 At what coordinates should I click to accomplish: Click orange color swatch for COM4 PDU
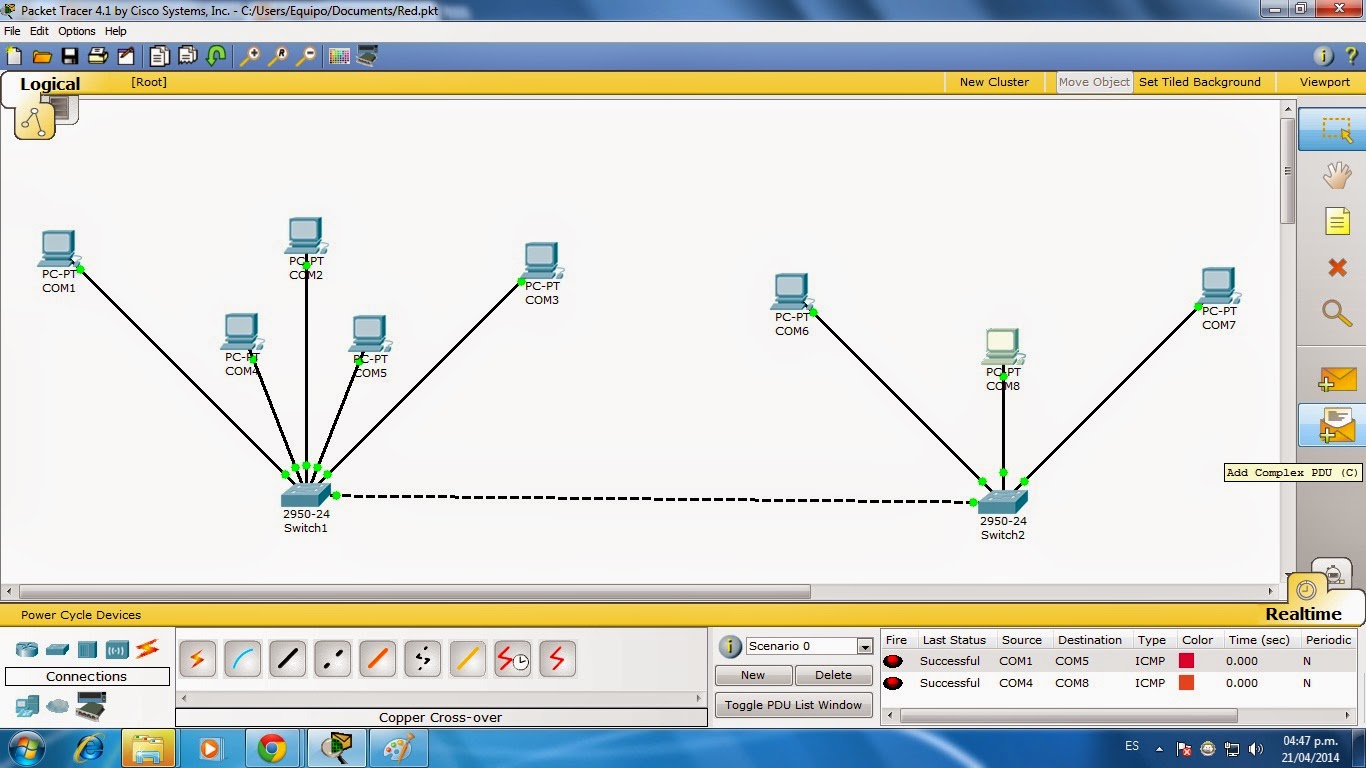pyautogui.click(x=1186, y=683)
